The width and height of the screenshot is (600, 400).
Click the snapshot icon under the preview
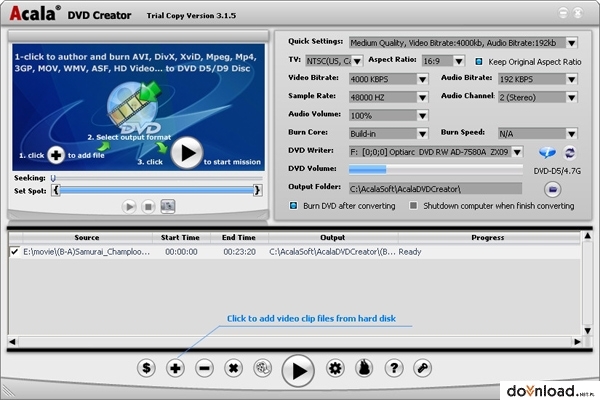click(x=168, y=206)
